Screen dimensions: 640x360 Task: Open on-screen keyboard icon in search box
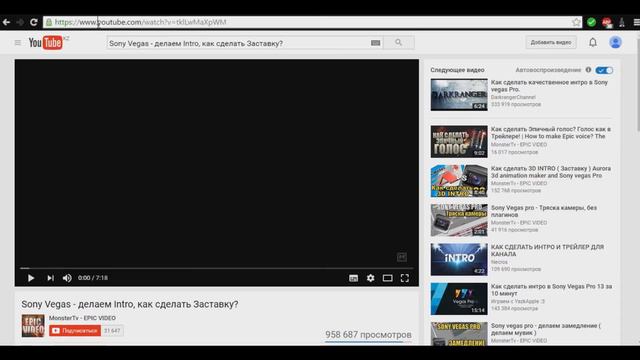[376, 43]
